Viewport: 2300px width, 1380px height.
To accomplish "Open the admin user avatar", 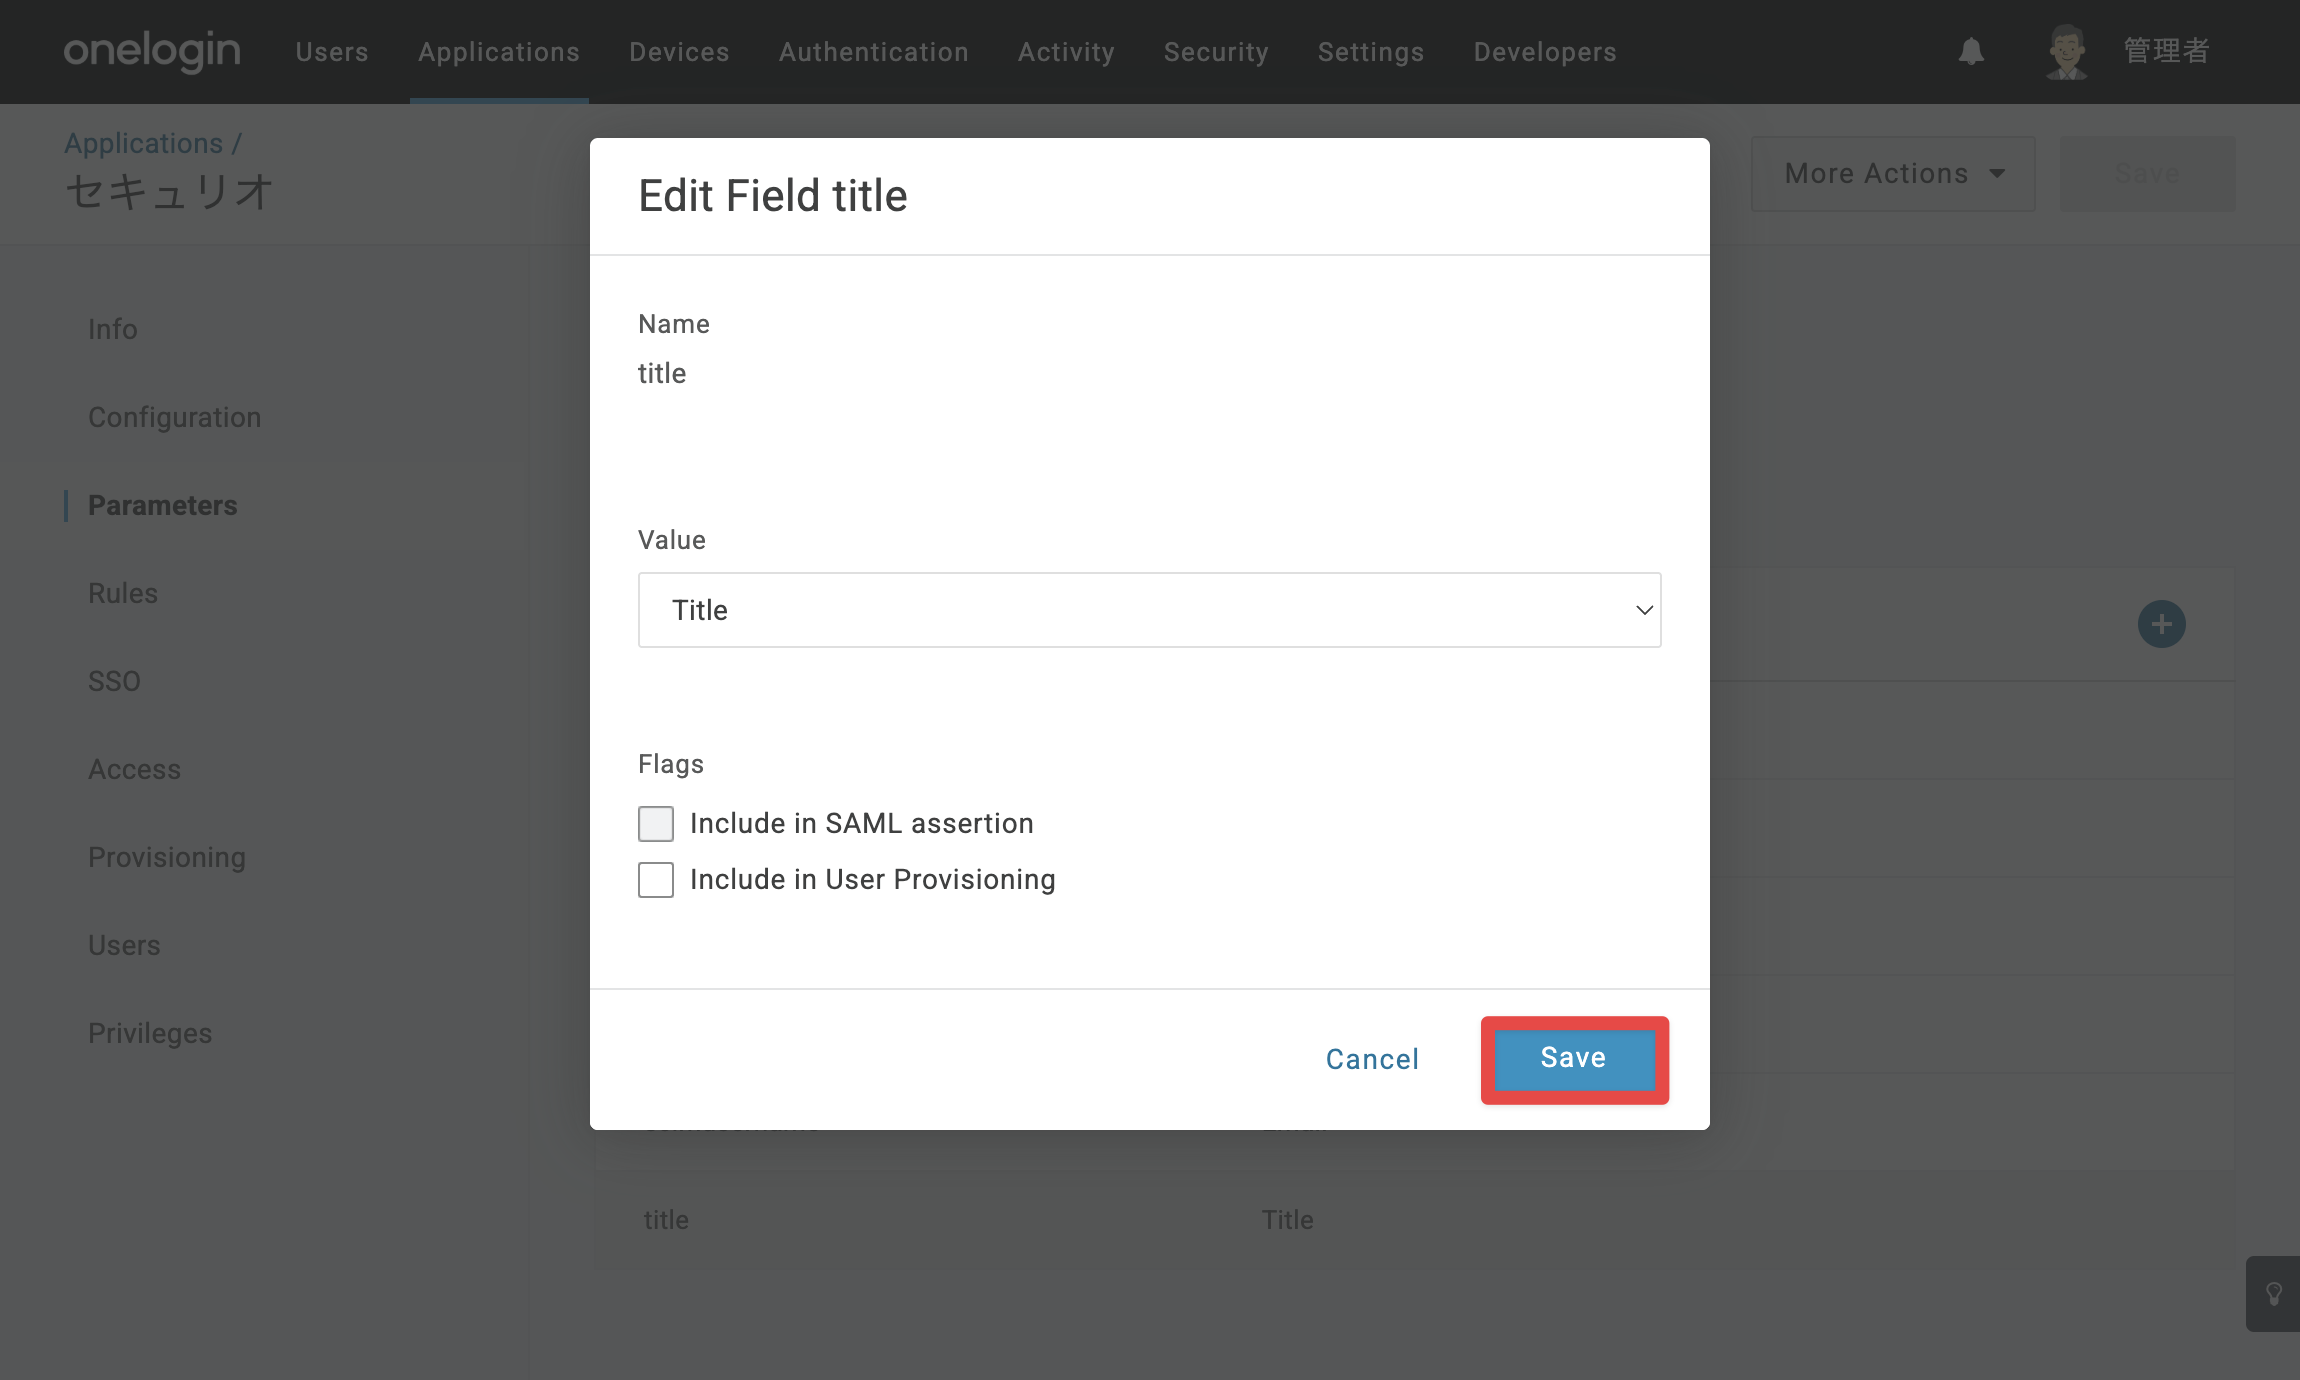I will tap(2066, 52).
